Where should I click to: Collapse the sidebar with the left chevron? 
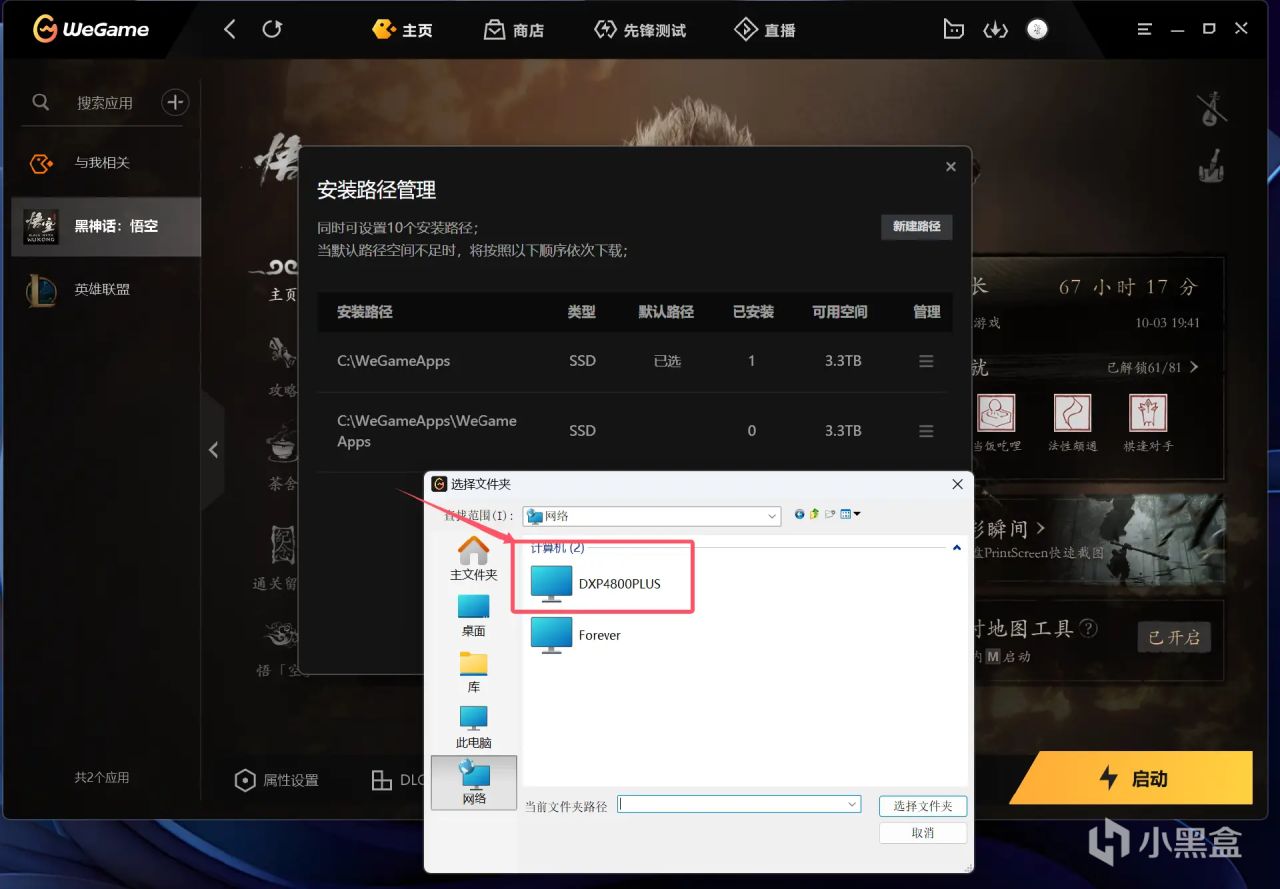[x=213, y=450]
